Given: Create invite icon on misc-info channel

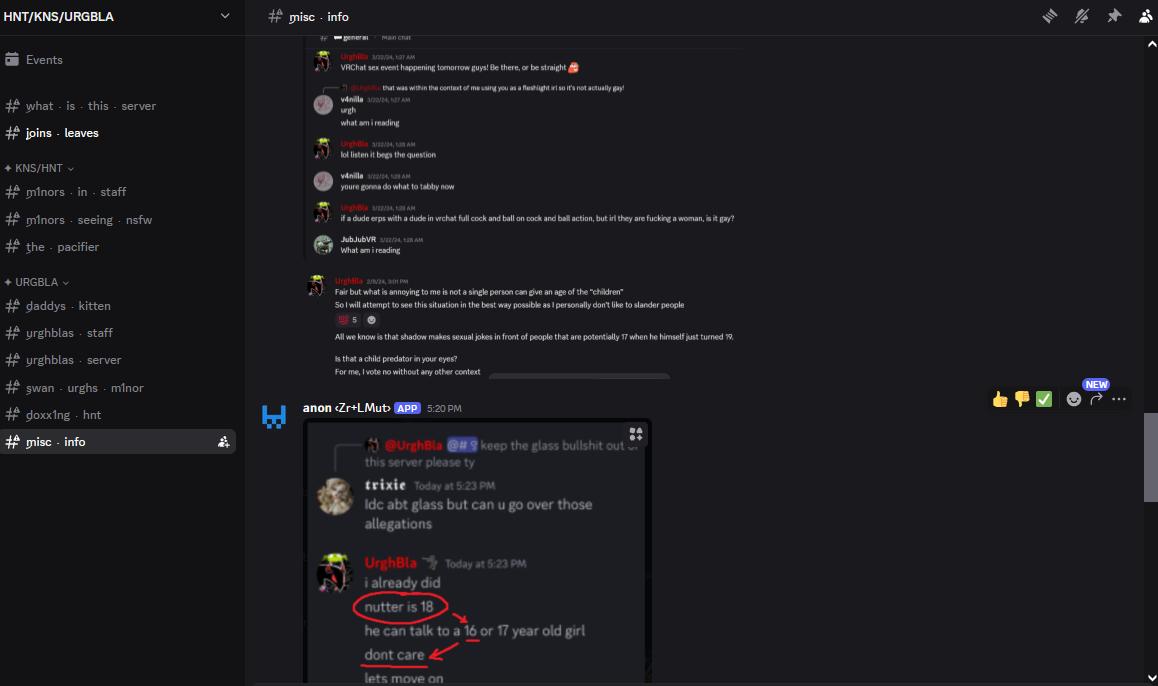Looking at the screenshot, I should (x=223, y=442).
